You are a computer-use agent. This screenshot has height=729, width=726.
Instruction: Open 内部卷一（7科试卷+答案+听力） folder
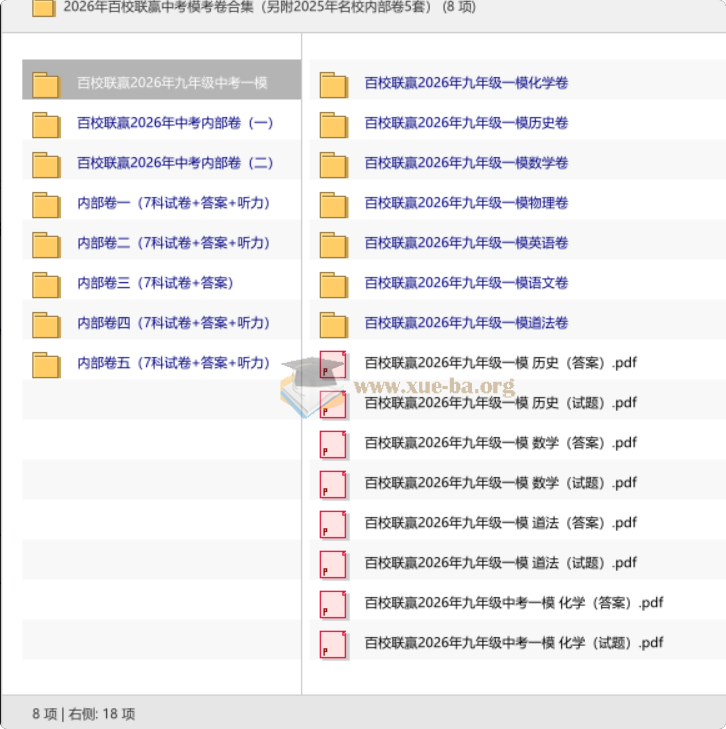[174, 203]
